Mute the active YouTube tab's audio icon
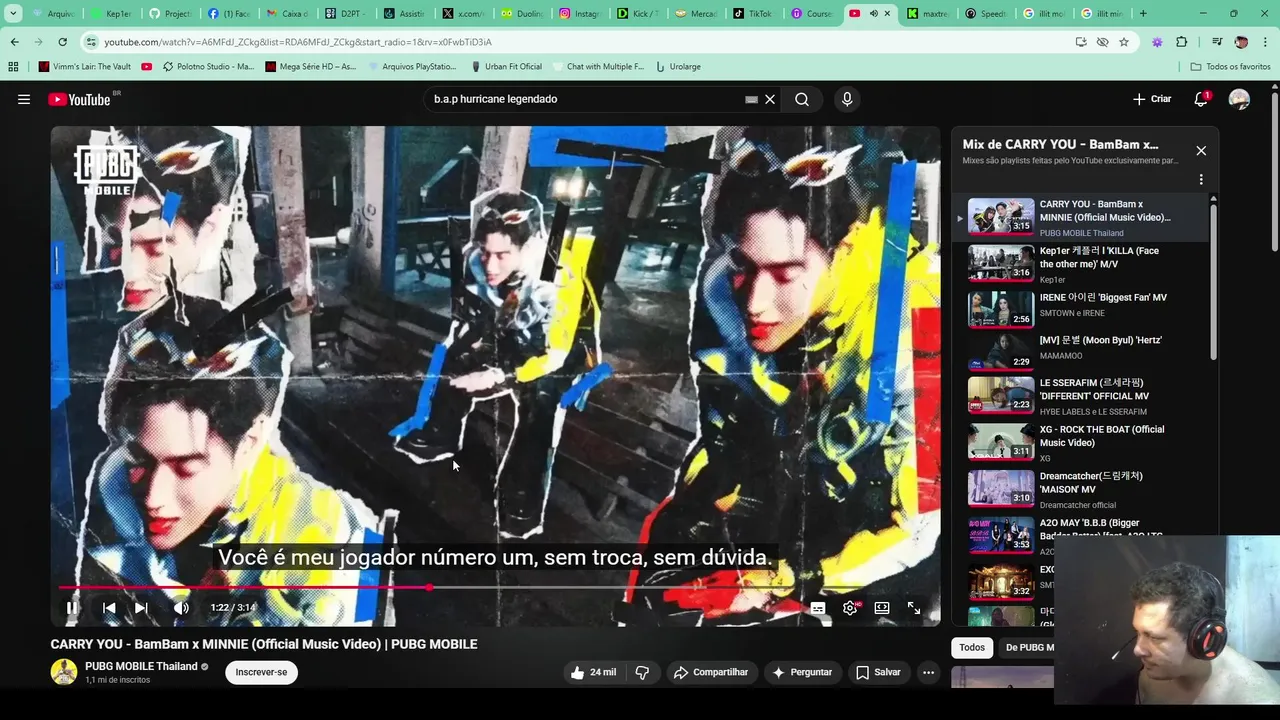The height and width of the screenshot is (720, 1280). click(873, 14)
